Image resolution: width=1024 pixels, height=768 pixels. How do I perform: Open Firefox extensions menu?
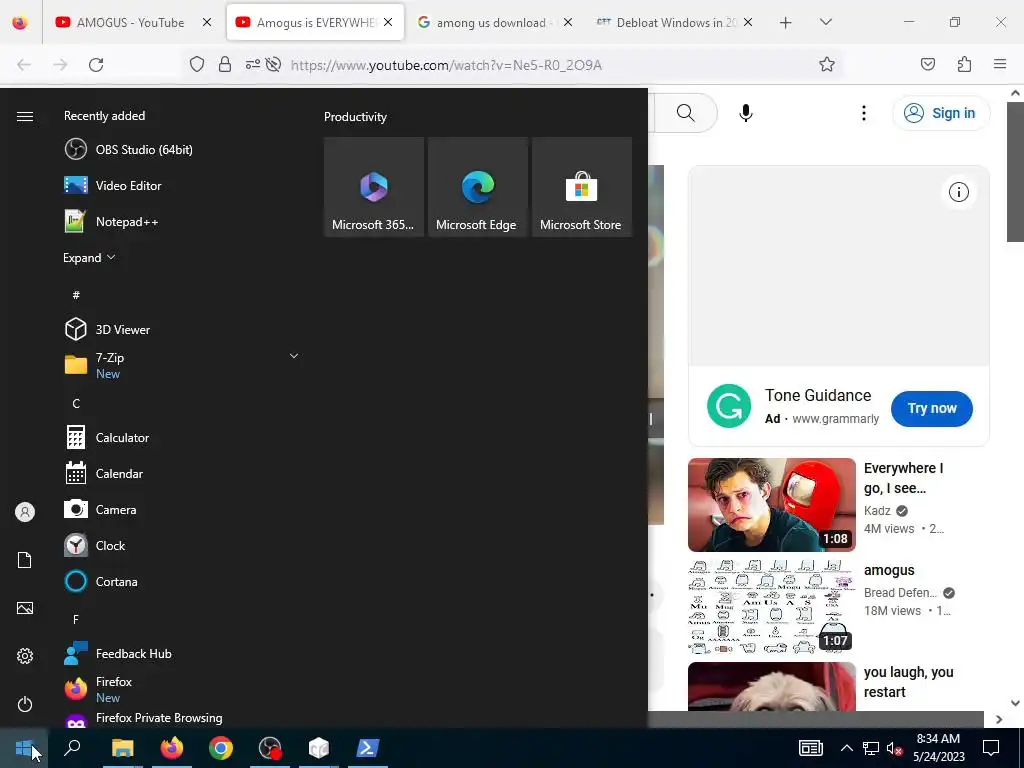tap(964, 64)
